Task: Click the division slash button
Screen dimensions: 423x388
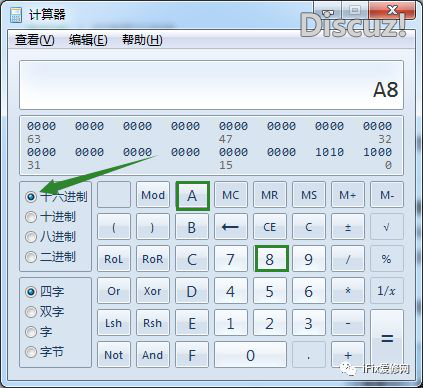Action: pyautogui.click(x=348, y=259)
